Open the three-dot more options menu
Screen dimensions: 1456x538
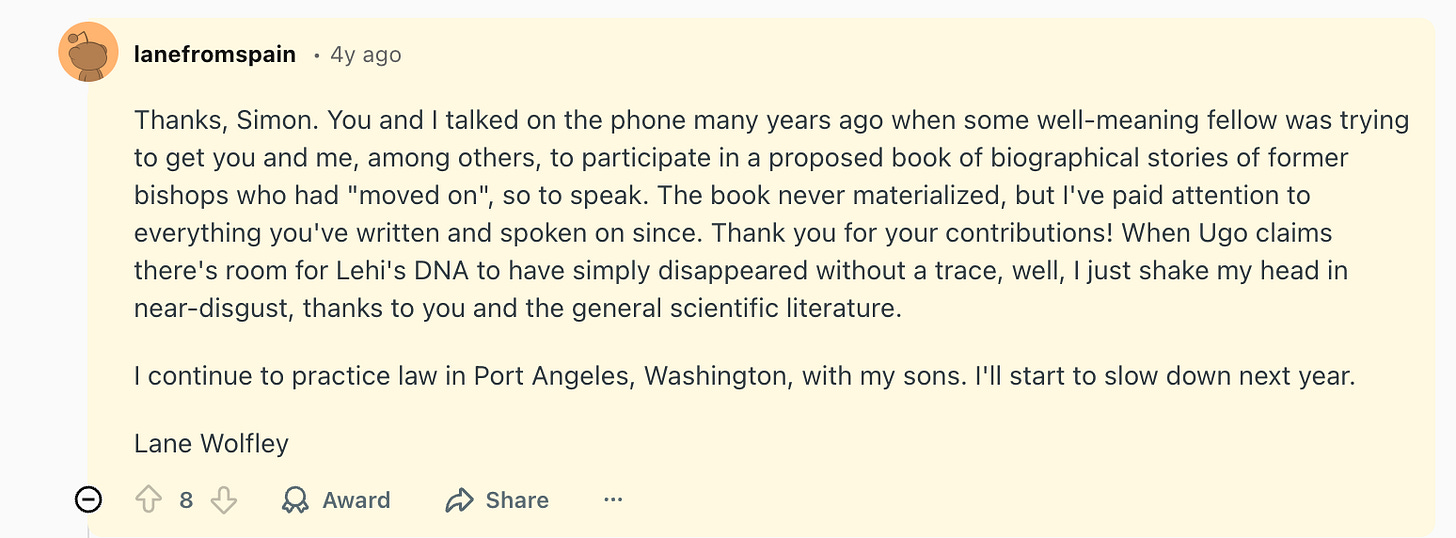click(613, 500)
